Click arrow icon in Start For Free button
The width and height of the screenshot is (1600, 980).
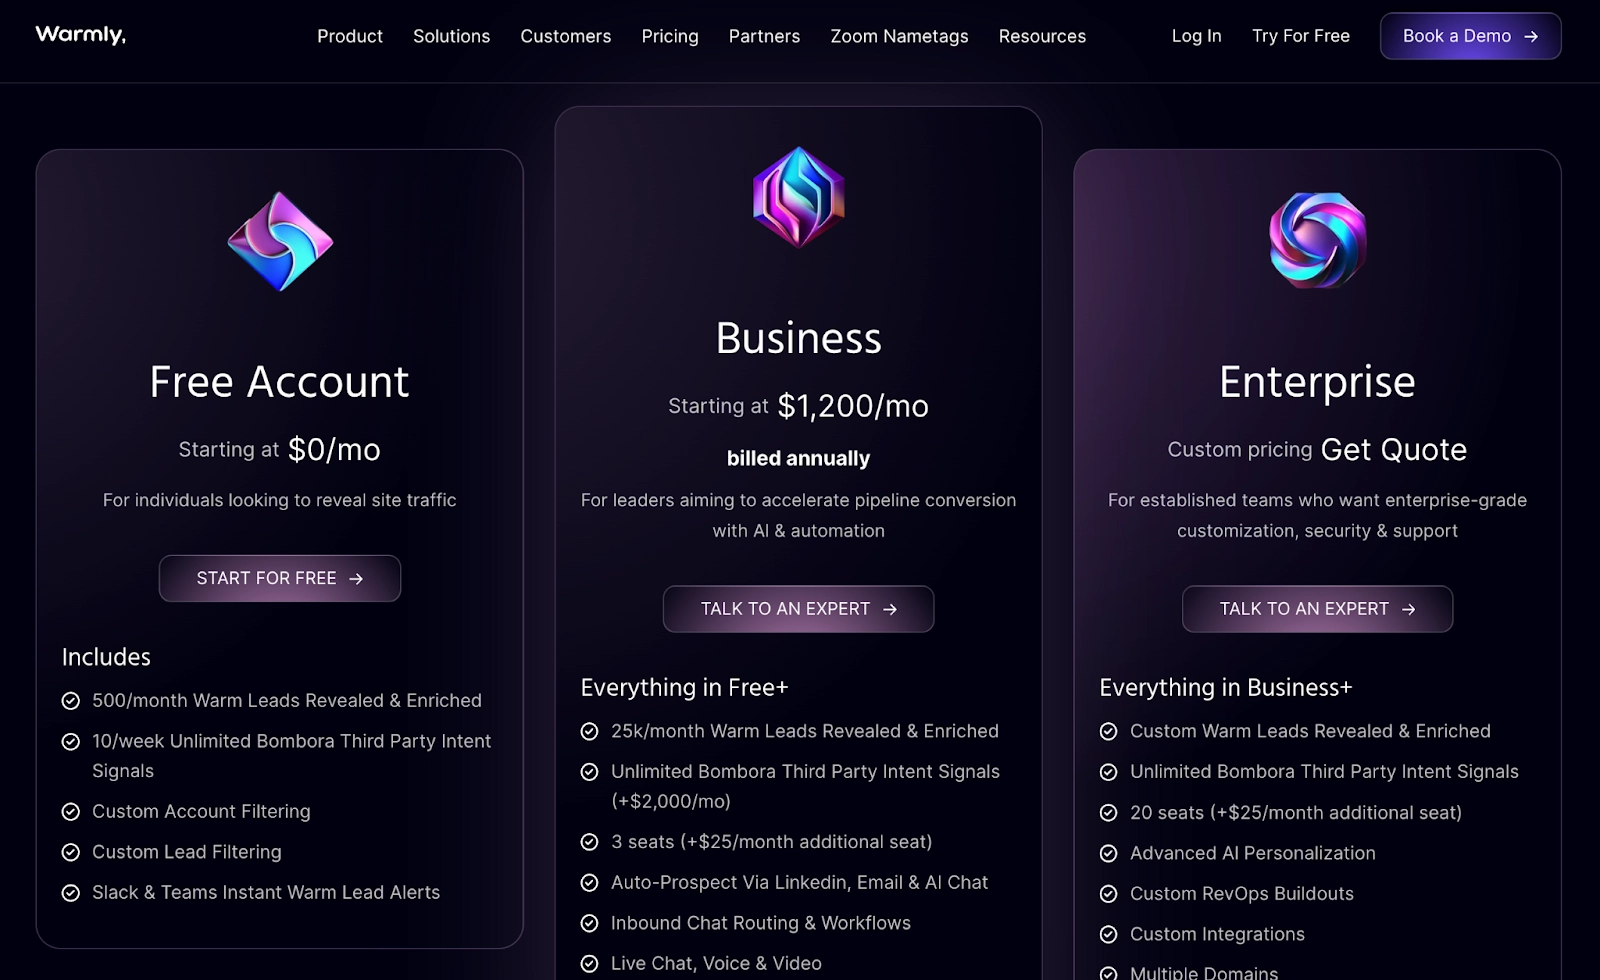tap(356, 579)
